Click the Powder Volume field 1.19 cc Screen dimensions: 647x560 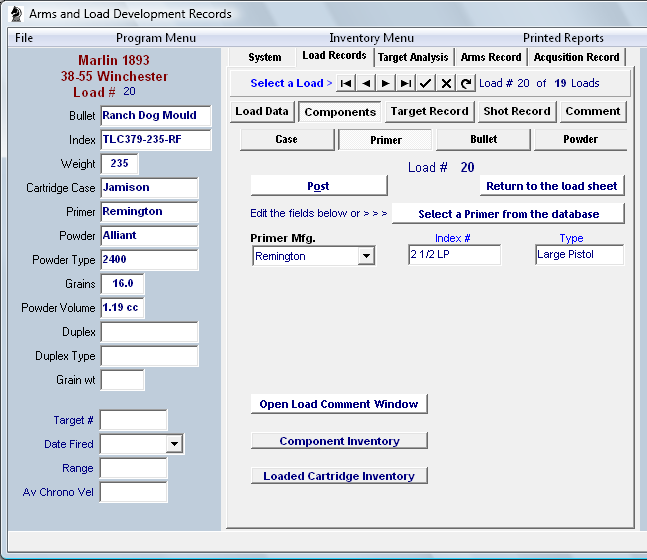pos(123,307)
